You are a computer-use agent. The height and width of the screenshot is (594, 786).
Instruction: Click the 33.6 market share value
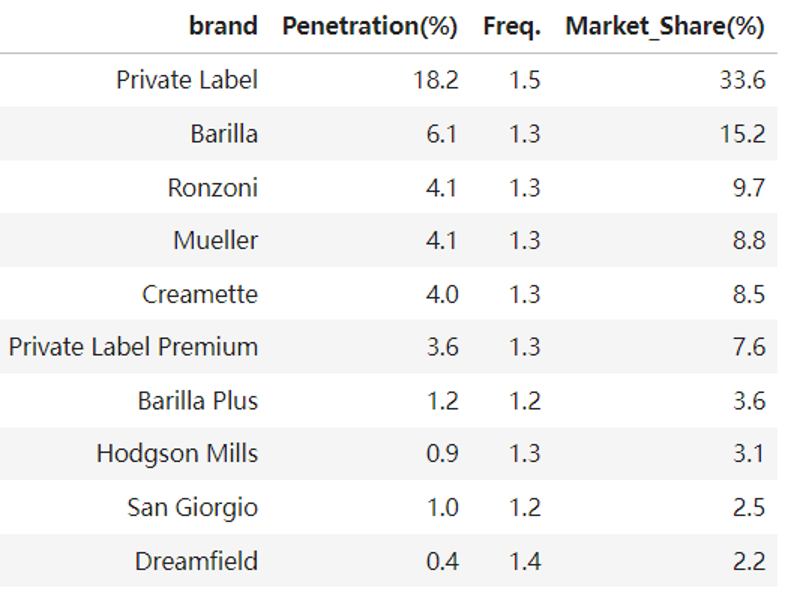pos(742,80)
